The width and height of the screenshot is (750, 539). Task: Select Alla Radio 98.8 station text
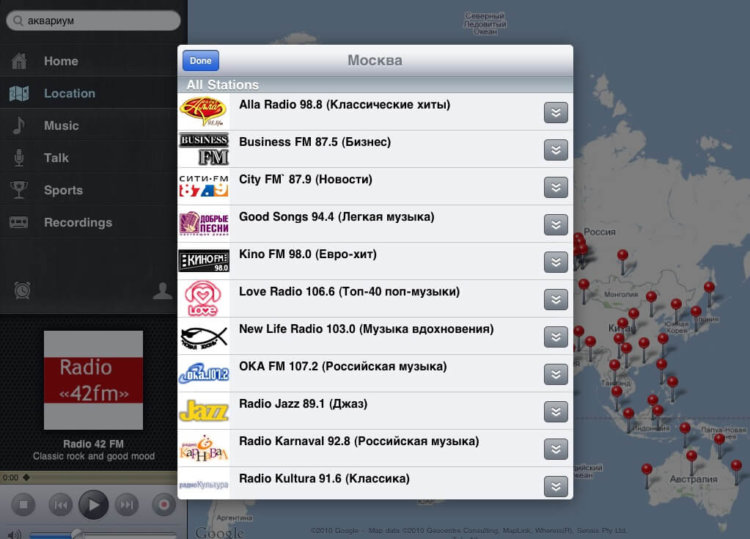pyautogui.click(x=344, y=105)
